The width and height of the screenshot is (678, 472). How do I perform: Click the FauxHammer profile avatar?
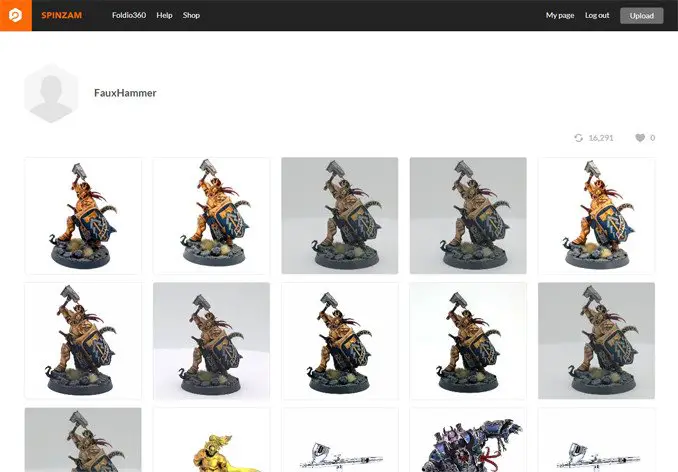coord(51,93)
